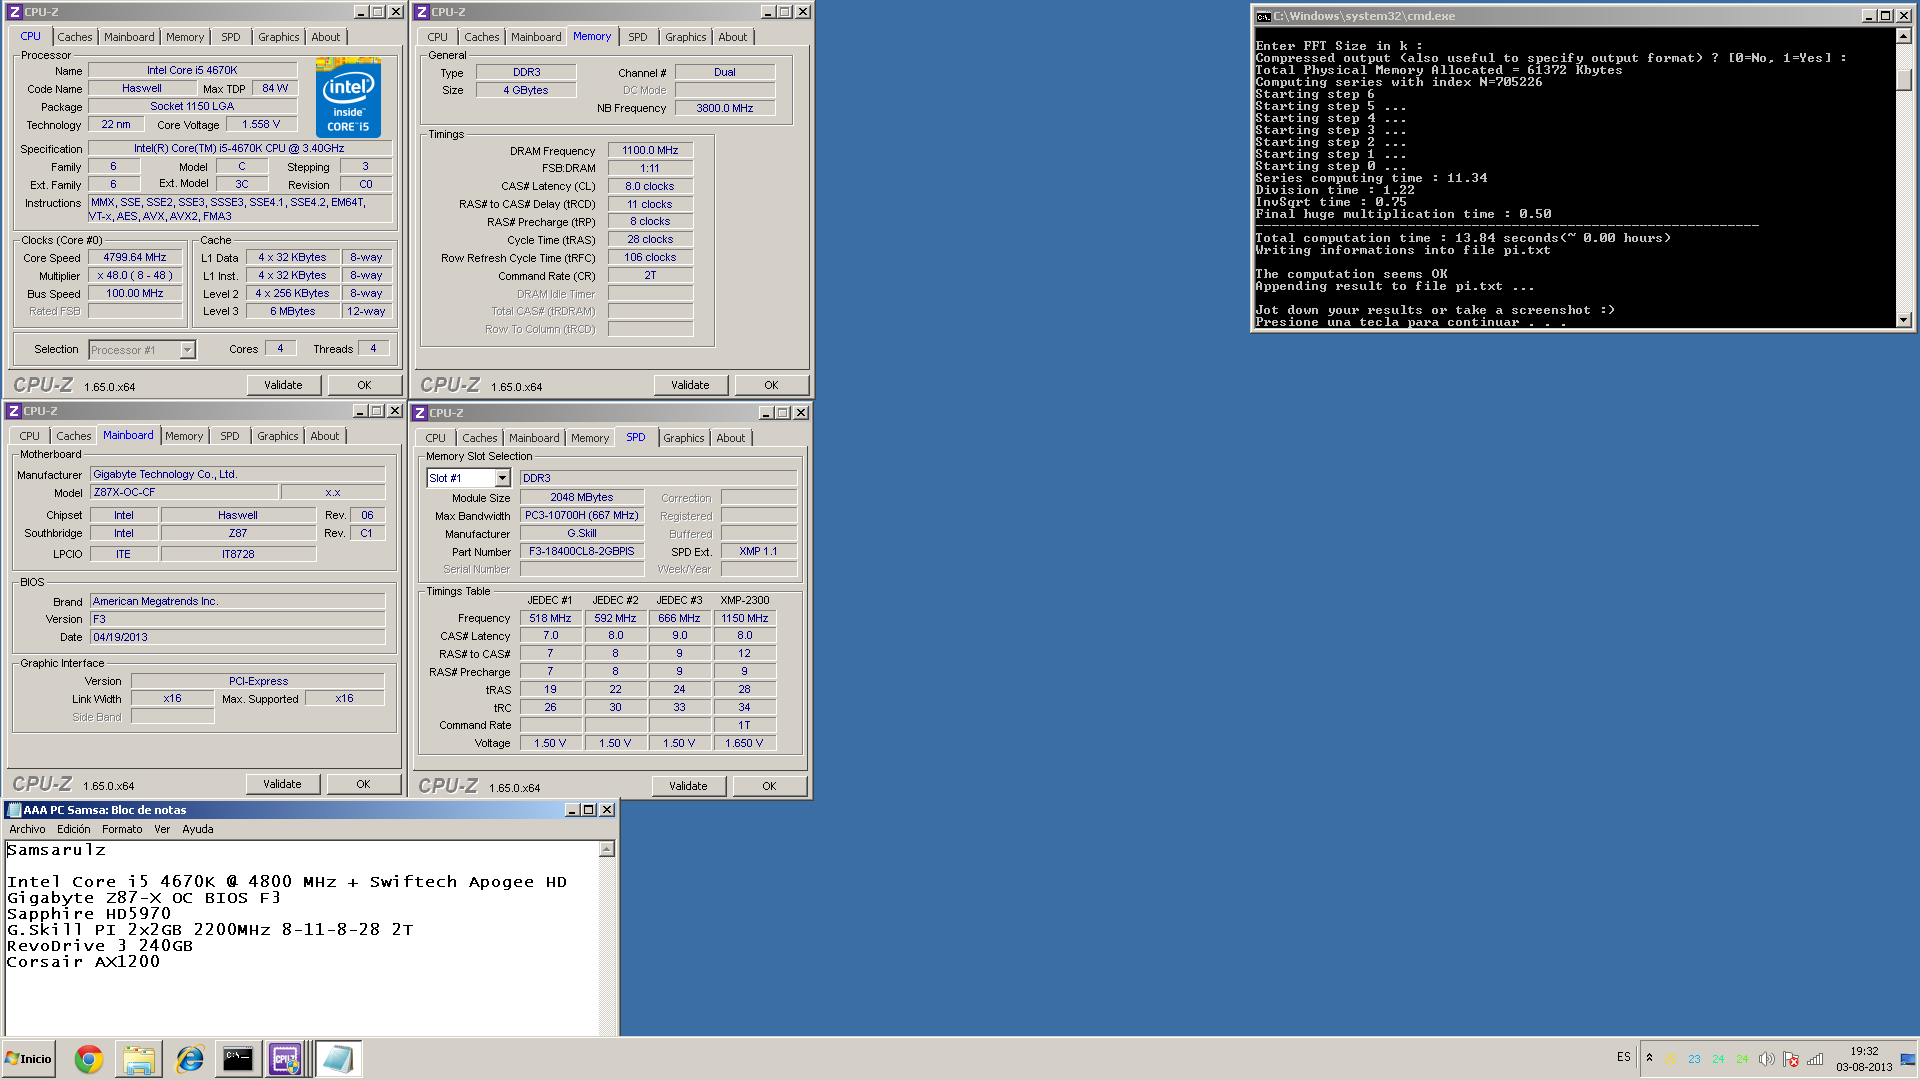This screenshot has height=1080, width=1920.
Task: Open Google Chrome from the taskbar
Action: (x=89, y=1059)
